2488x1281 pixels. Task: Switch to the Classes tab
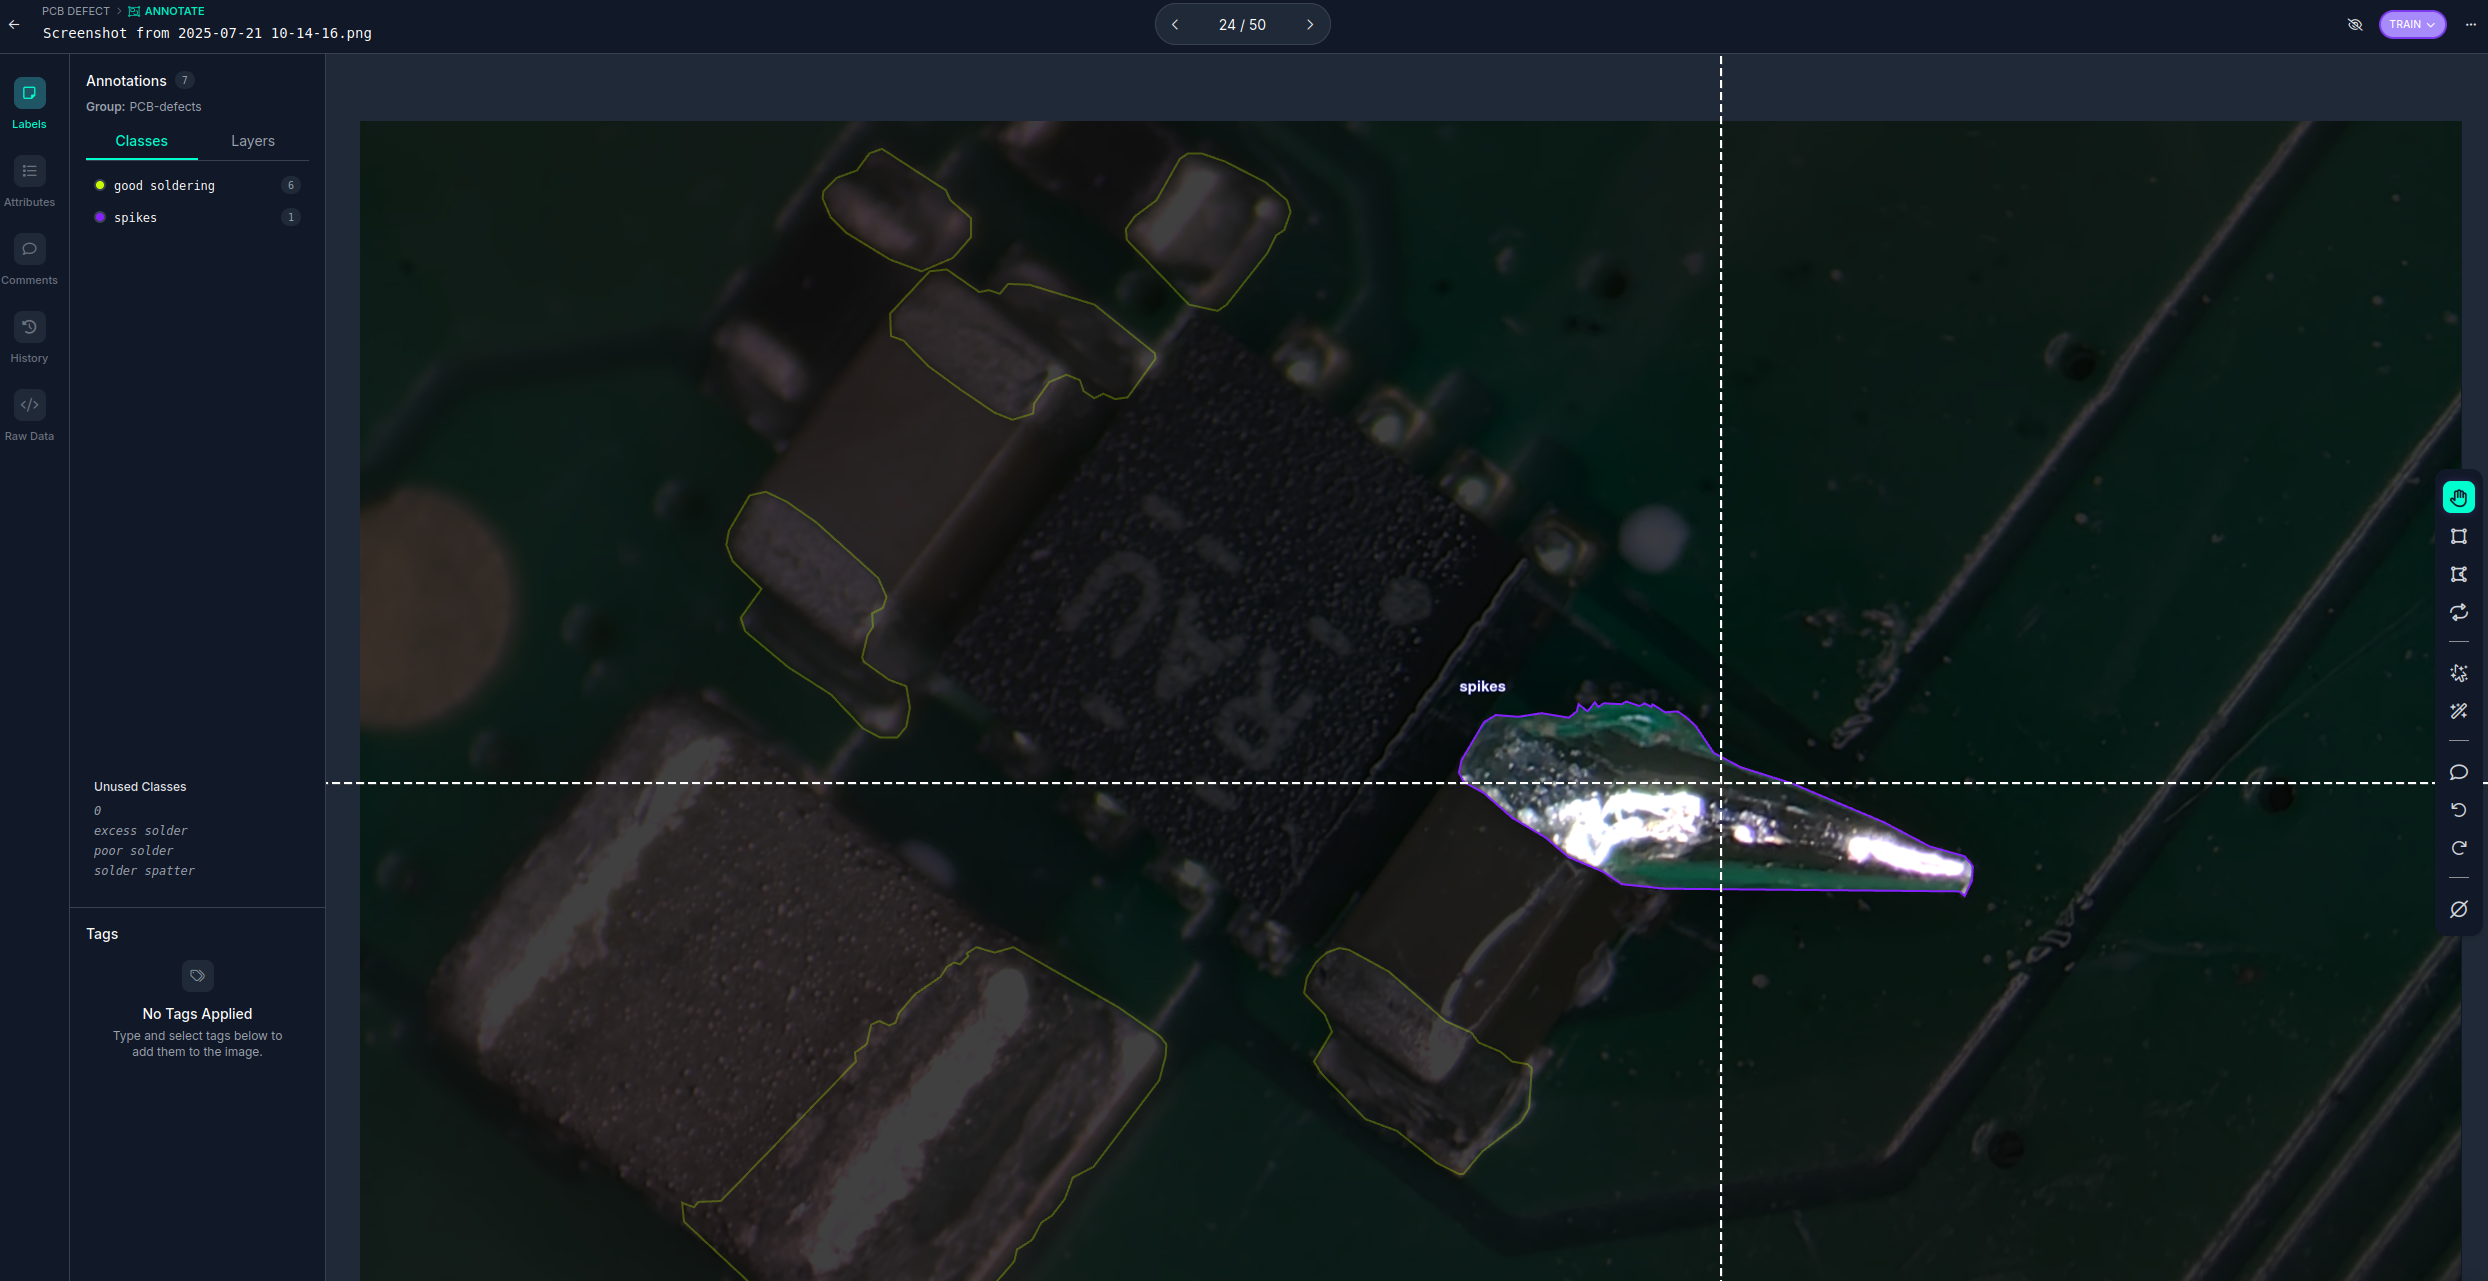click(141, 141)
